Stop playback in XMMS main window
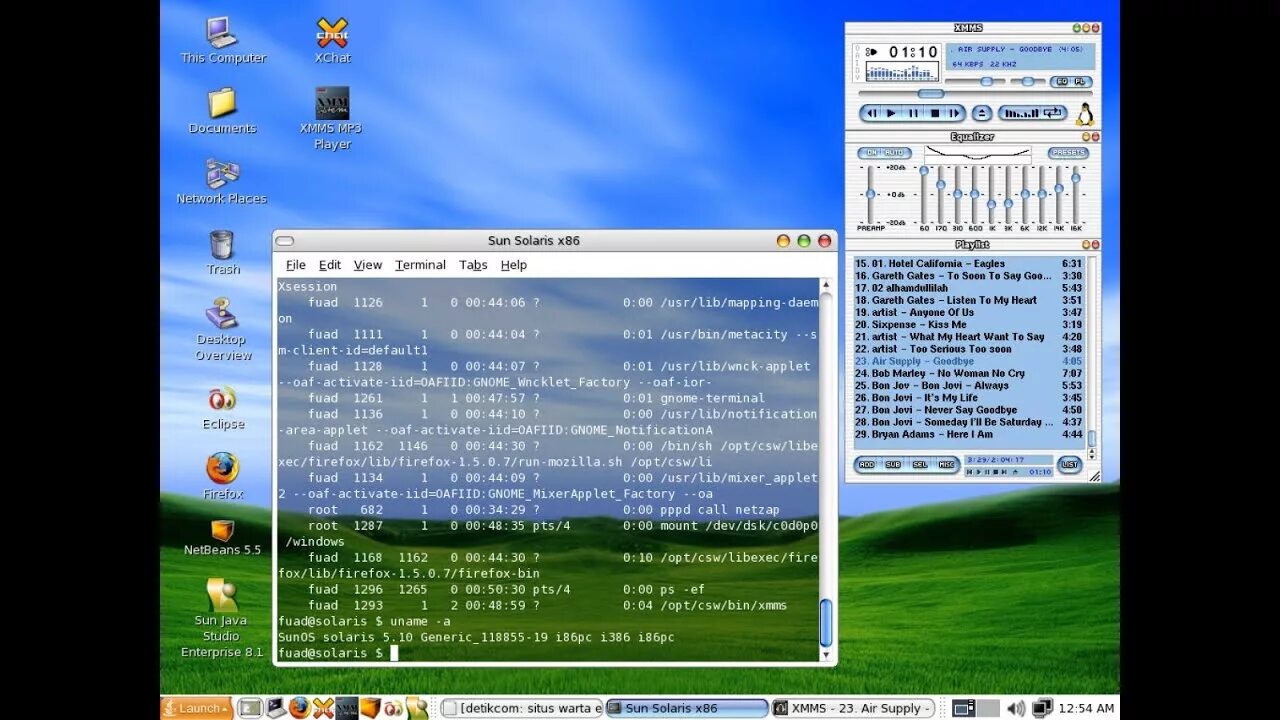This screenshot has width=1280, height=720. [x=935, y=113]
